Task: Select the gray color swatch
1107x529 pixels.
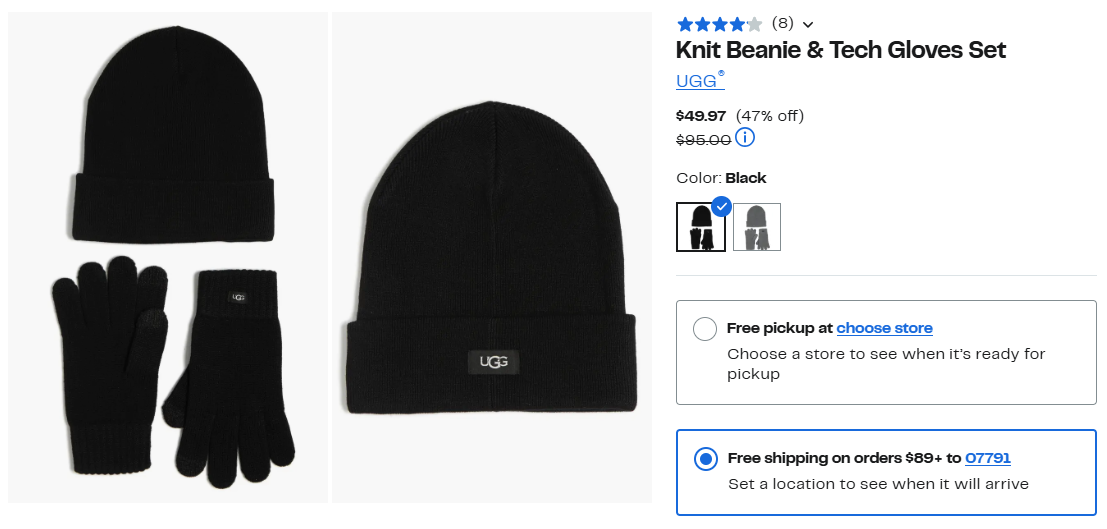Action: (757, 228)
